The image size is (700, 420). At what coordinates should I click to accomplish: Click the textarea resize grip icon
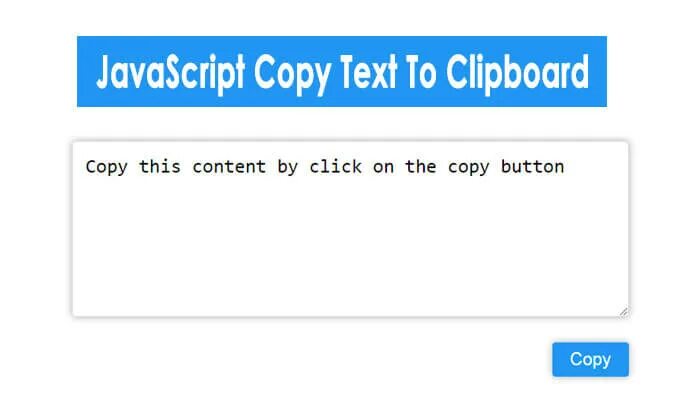624,312
